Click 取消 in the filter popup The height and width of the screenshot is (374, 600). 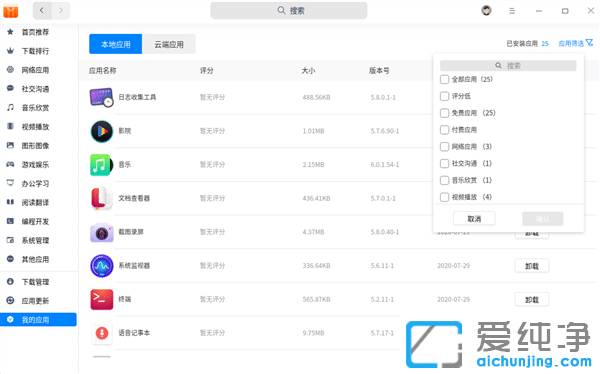(x=474, y=219)
